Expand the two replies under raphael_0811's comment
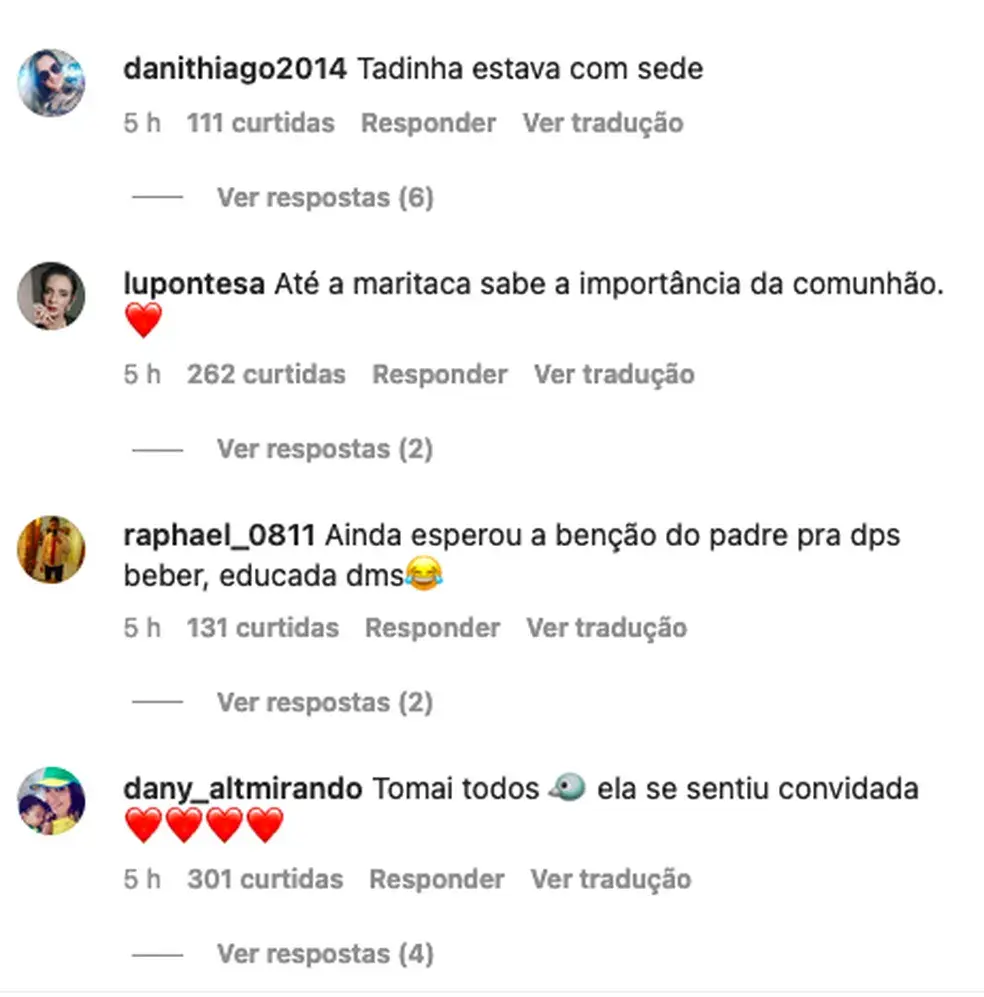This screenshot has height=997, width=984. point(325,703)
